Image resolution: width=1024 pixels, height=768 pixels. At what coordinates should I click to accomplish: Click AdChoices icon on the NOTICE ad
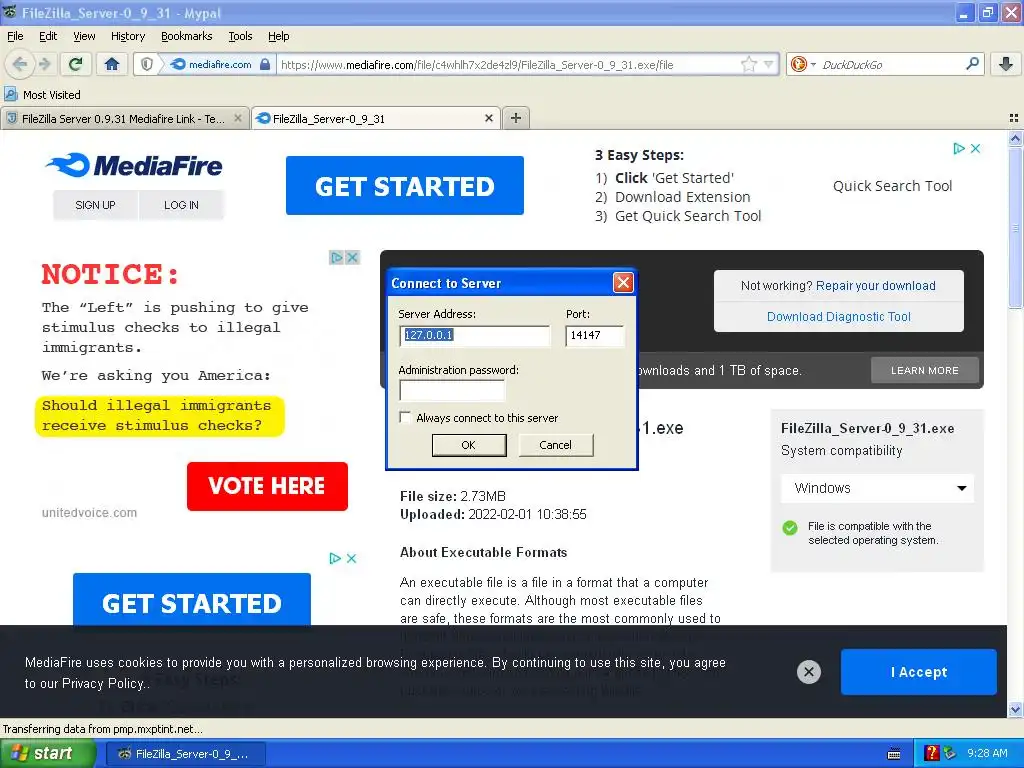tap(336, 257)
